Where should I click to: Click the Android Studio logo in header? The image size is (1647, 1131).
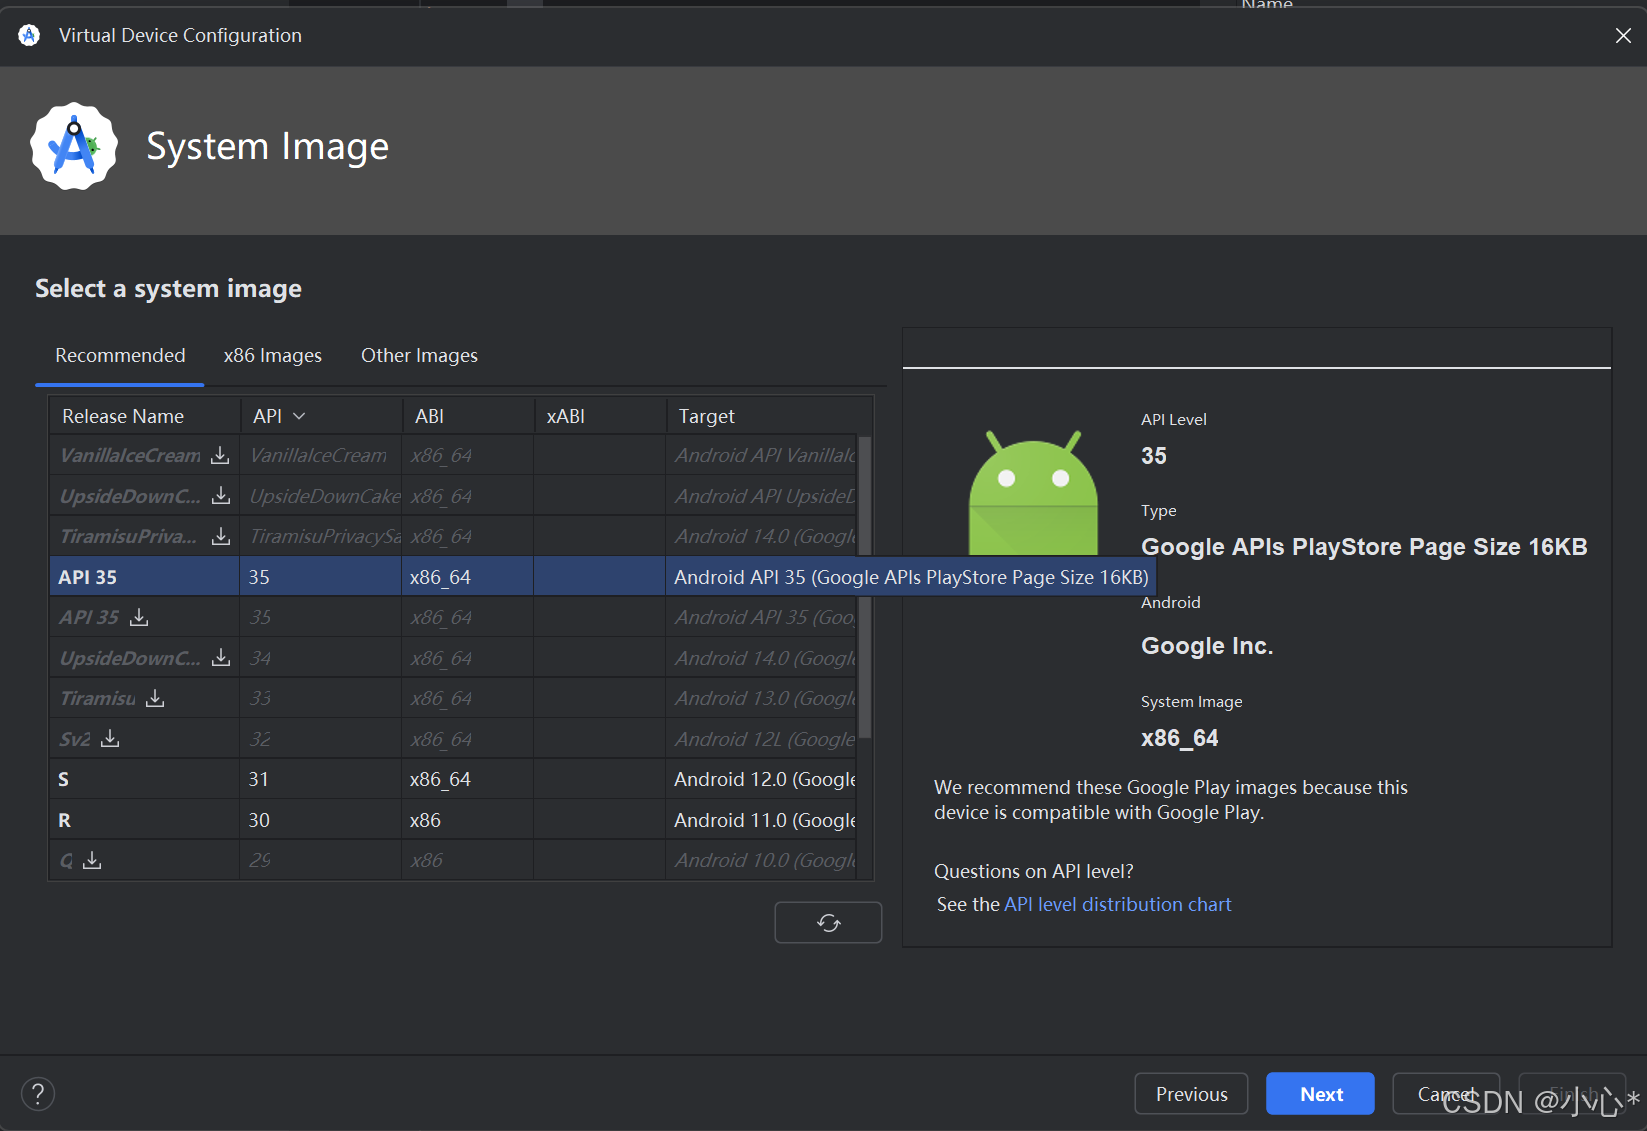click(74, 146)
